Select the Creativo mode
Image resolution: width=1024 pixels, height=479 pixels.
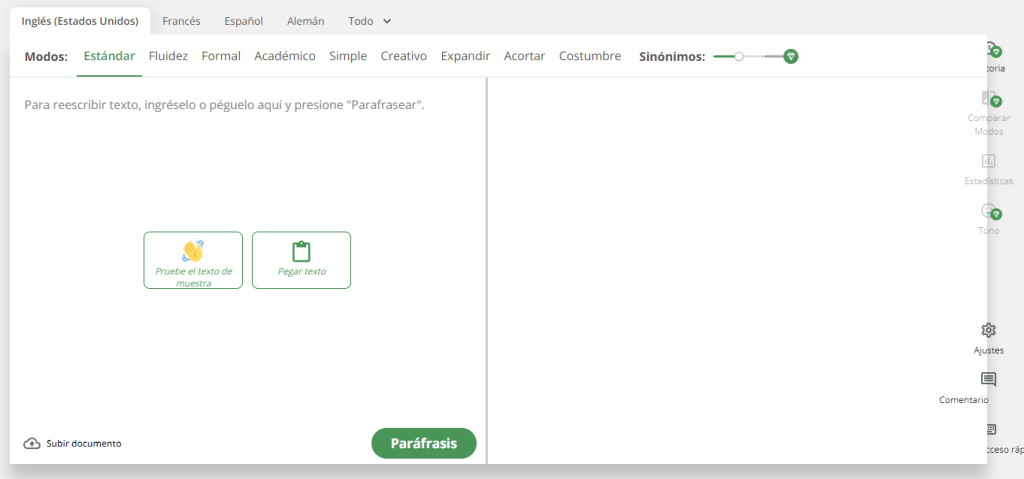point(404,56)
